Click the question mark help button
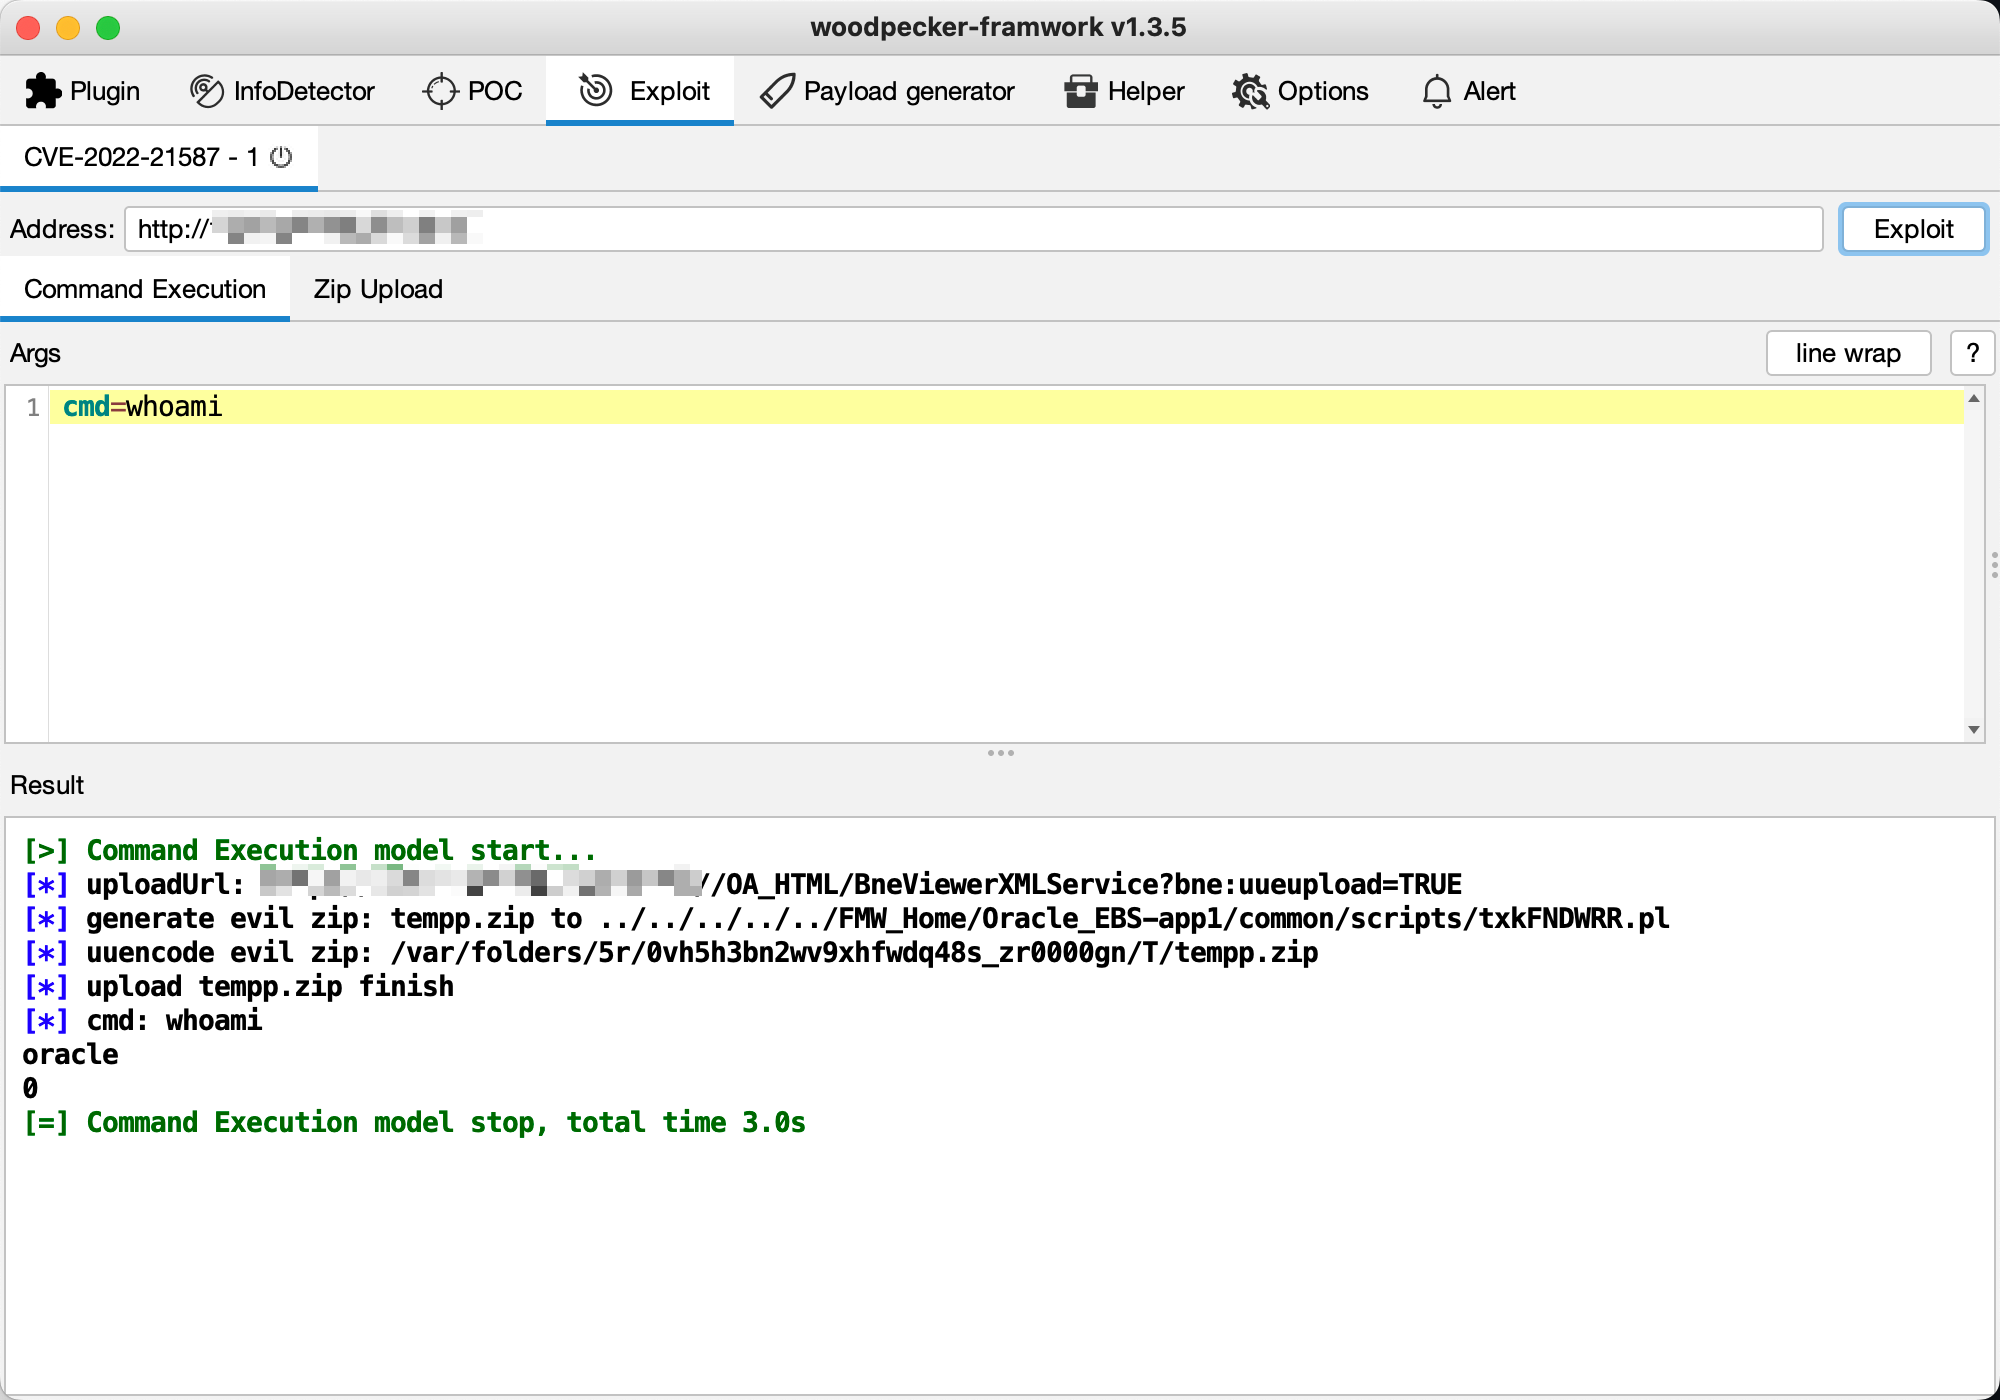Viewport: 2000px width, 1400px height. tap(1972, 353)
